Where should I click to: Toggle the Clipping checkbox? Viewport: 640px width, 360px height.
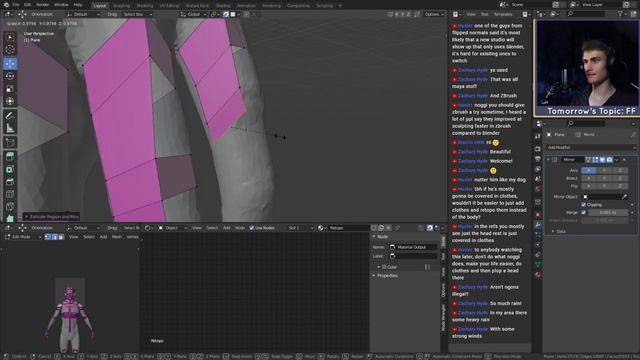point(584,205)
